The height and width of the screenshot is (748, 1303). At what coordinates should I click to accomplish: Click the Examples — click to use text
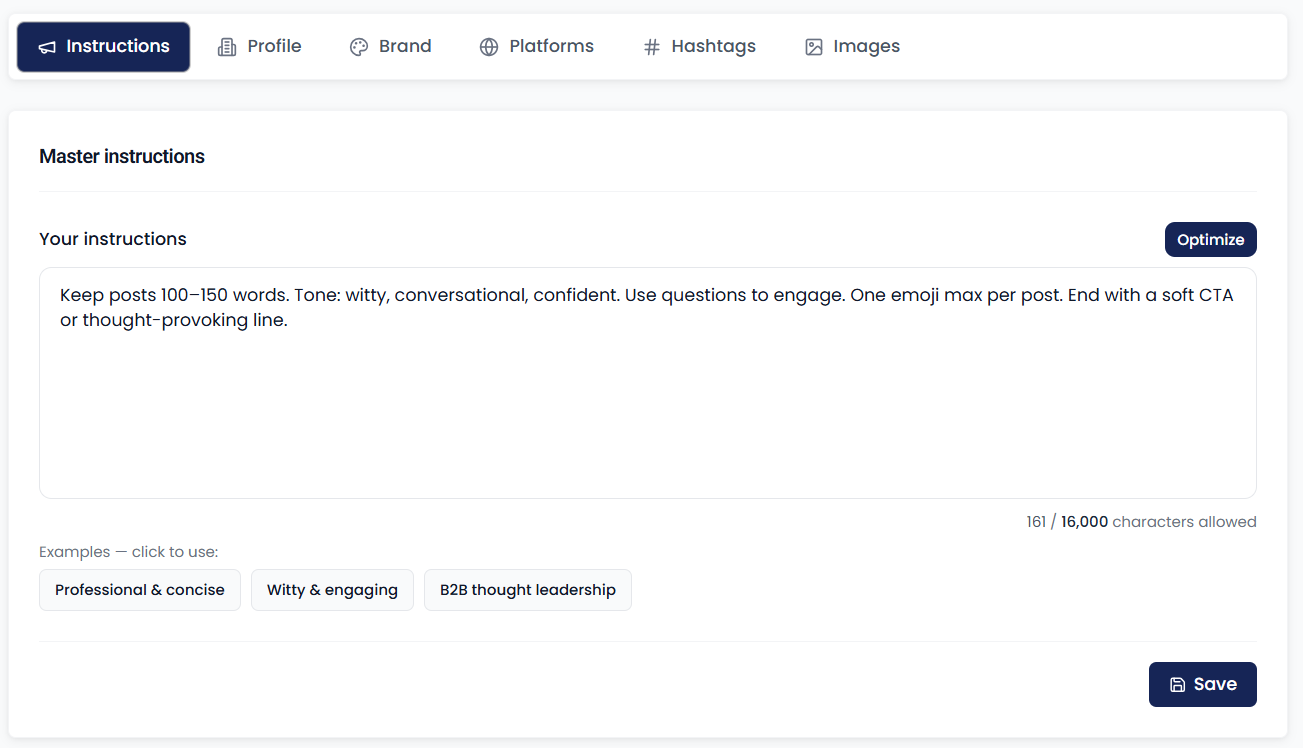pyautogui.click(x=128, y=552)
